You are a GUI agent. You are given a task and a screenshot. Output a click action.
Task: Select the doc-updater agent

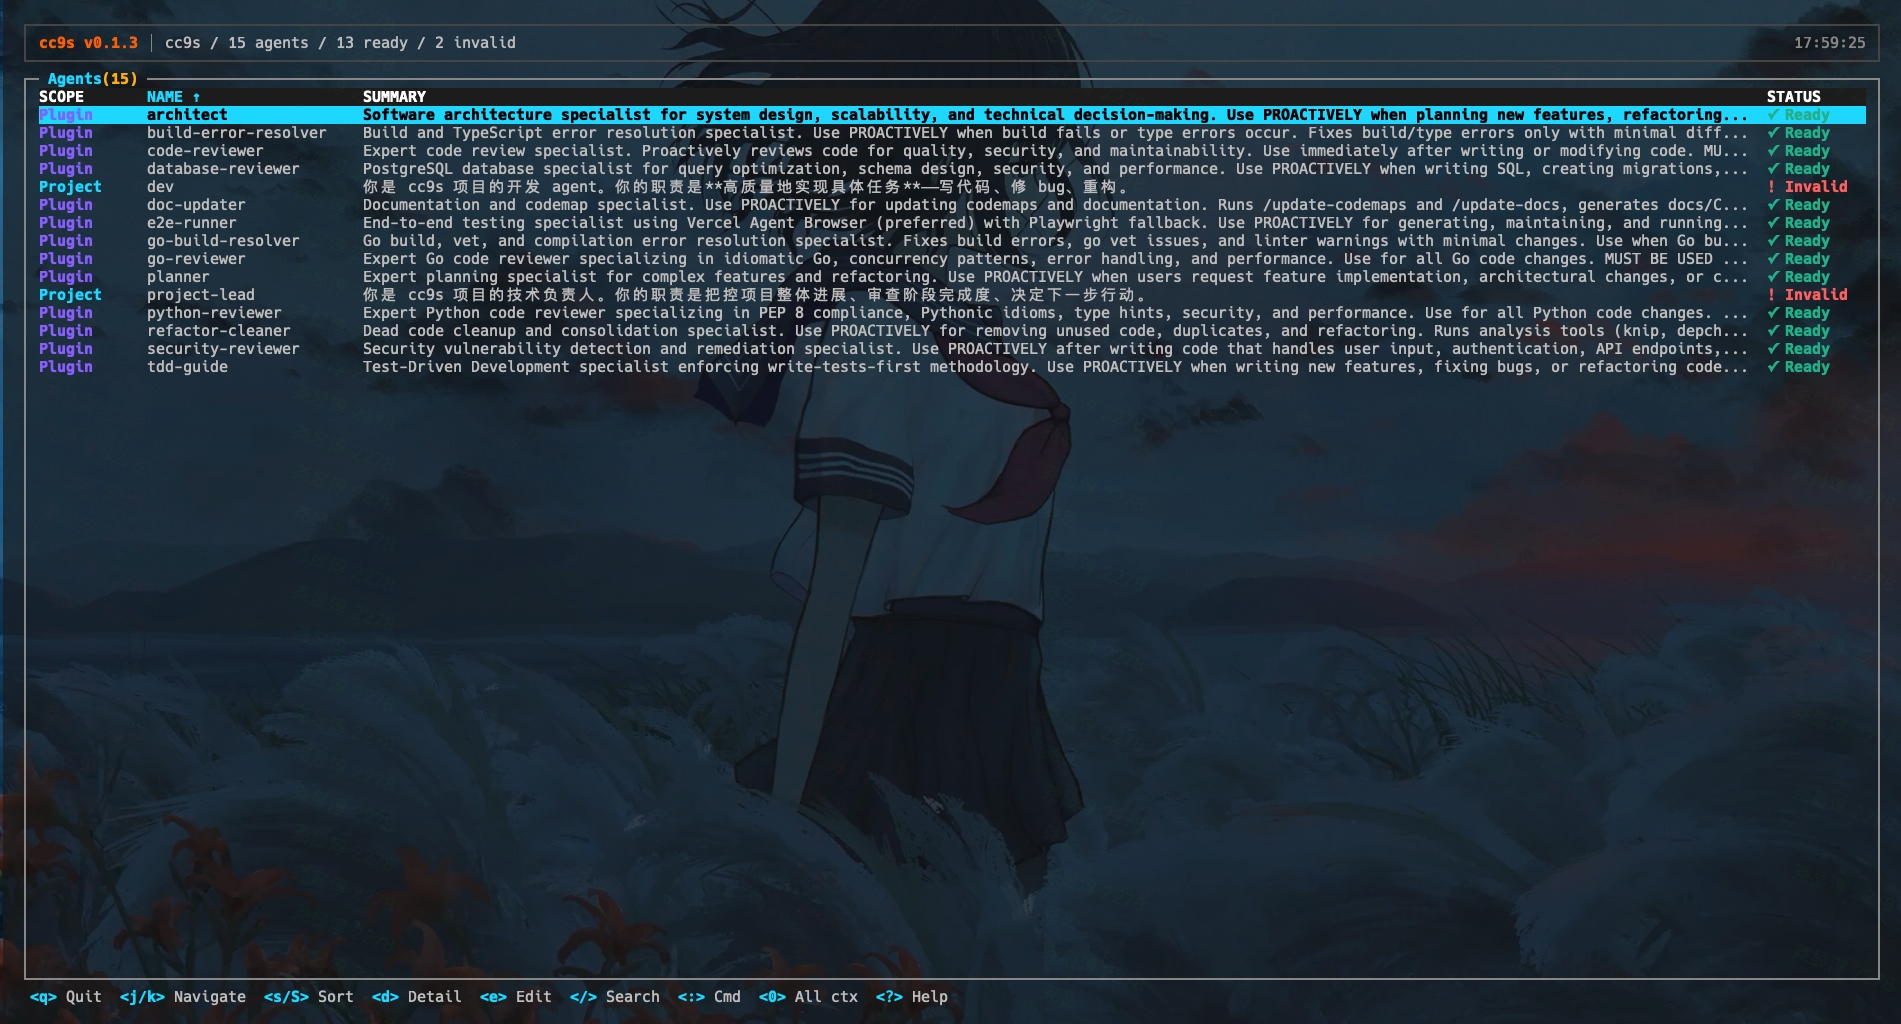point(951,205)
